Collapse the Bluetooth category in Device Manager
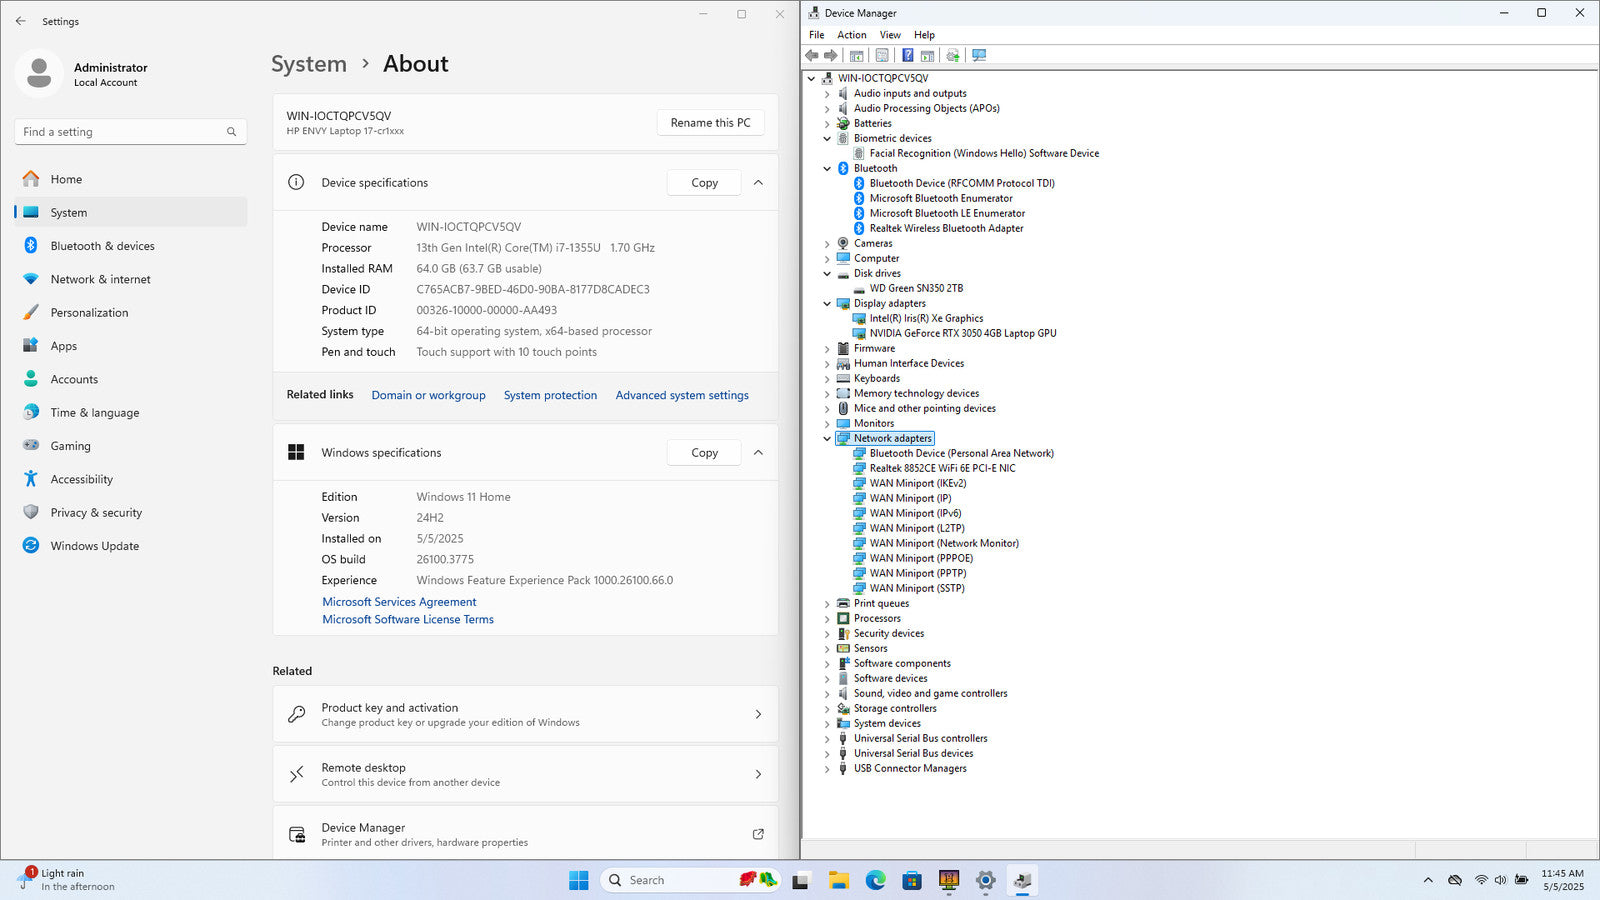 click(x=827, y=168)
